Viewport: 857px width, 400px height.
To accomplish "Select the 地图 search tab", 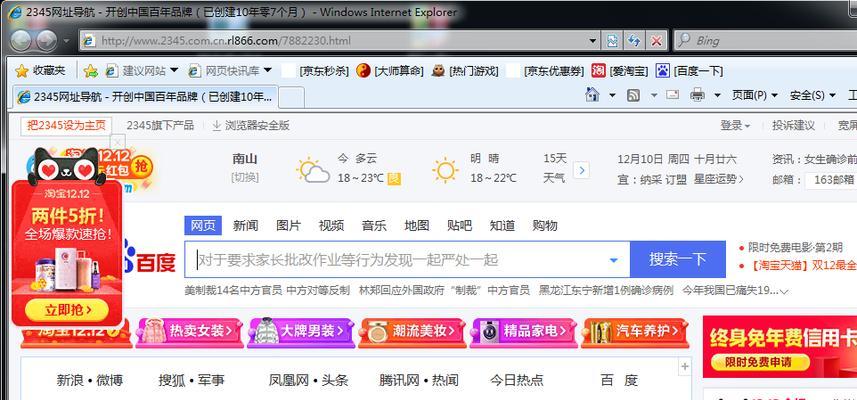I will pos(416,225).
